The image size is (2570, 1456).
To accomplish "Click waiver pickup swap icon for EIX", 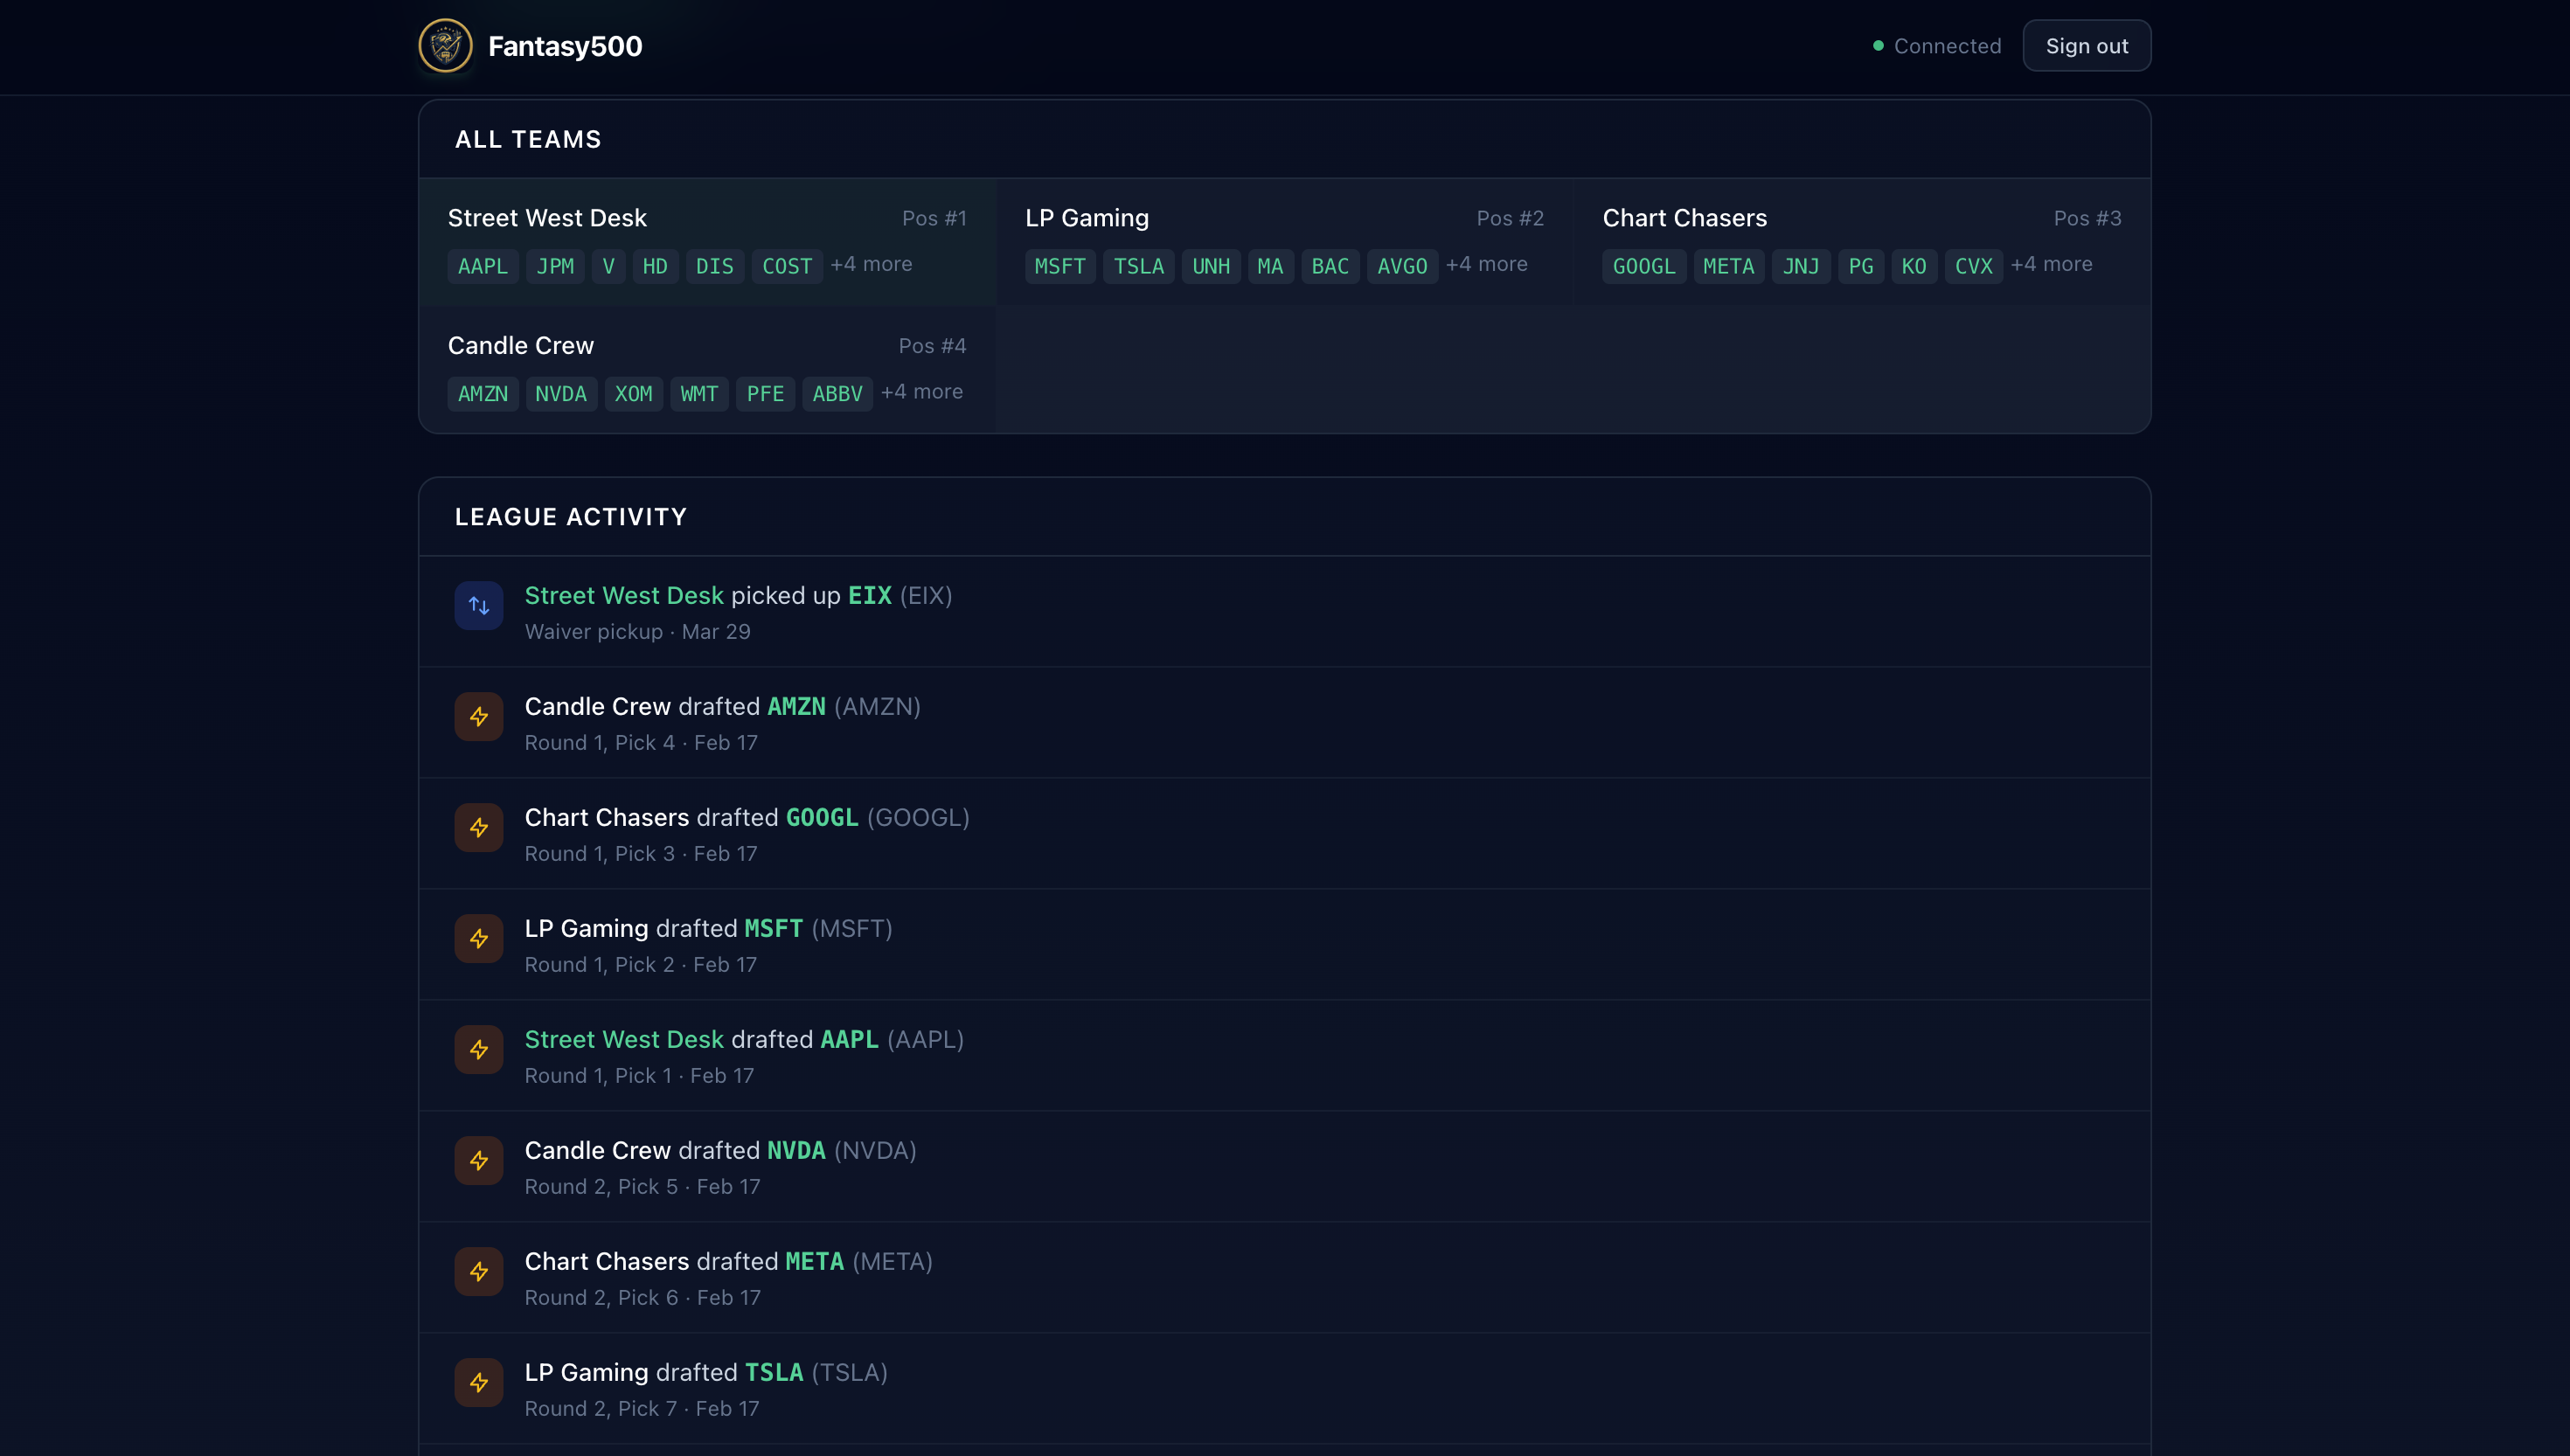I will click(479, 606).
